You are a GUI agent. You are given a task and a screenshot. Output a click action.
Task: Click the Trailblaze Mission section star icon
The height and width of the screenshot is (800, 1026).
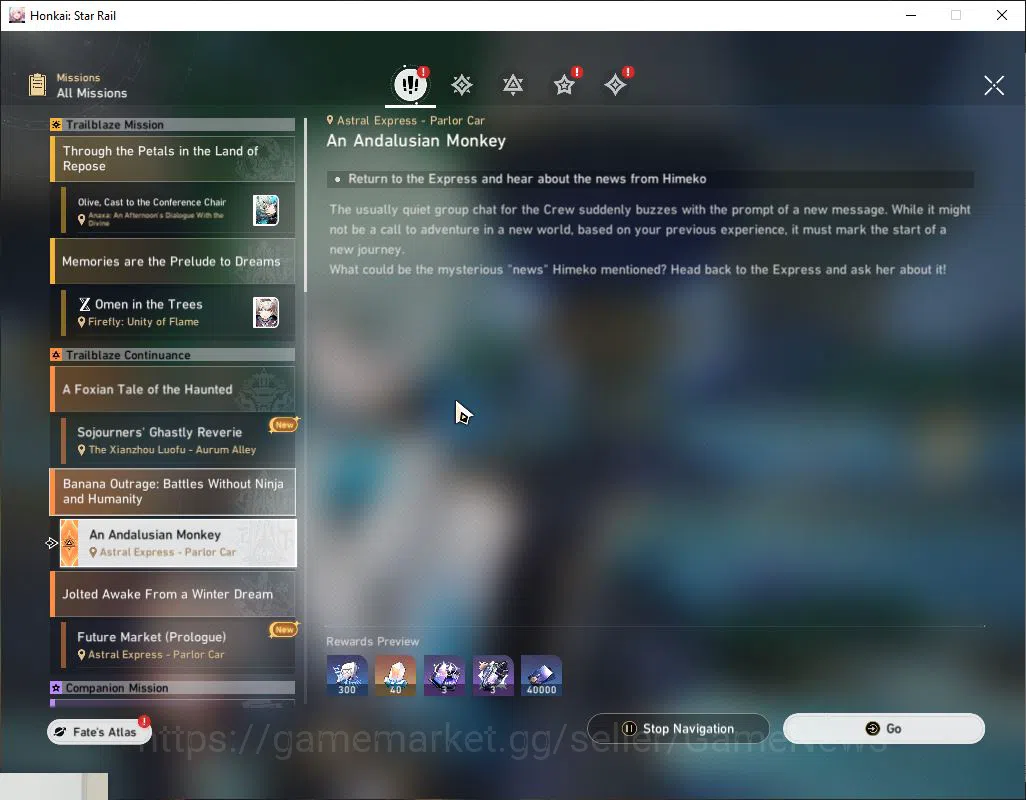(x=56, y=124)
